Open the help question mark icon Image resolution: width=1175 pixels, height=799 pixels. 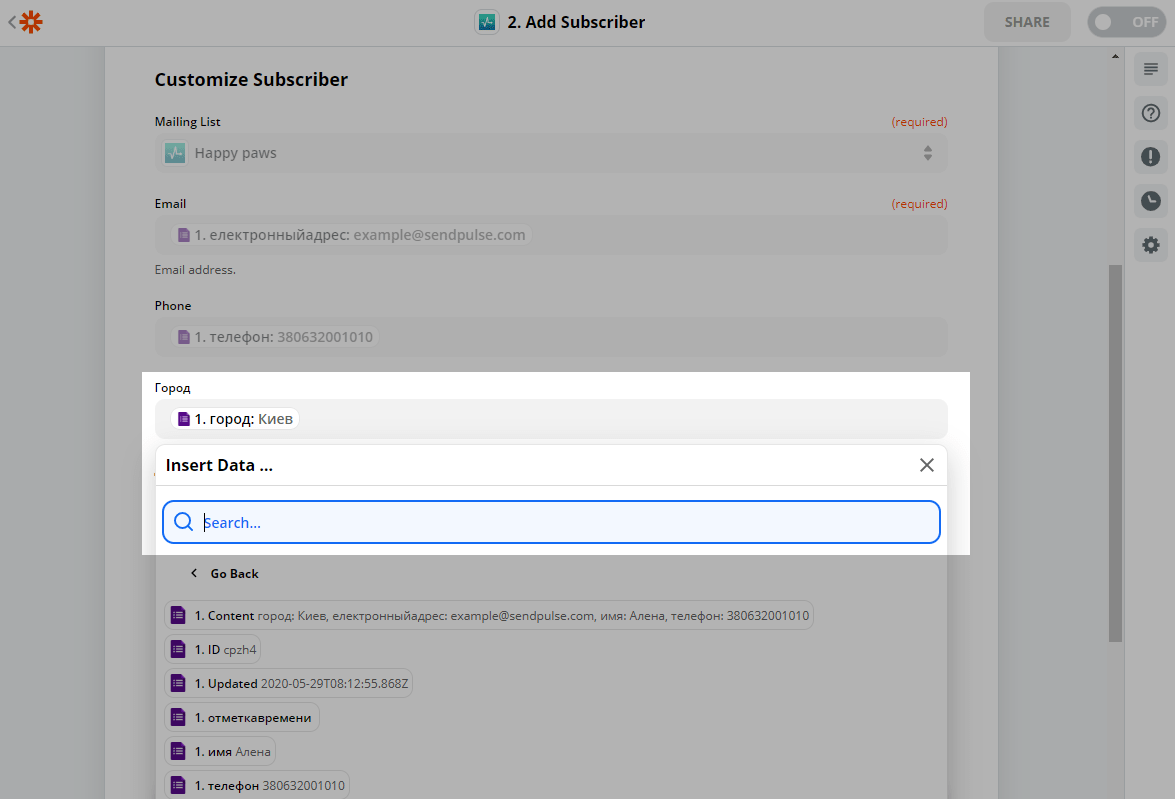[1151, 113]
